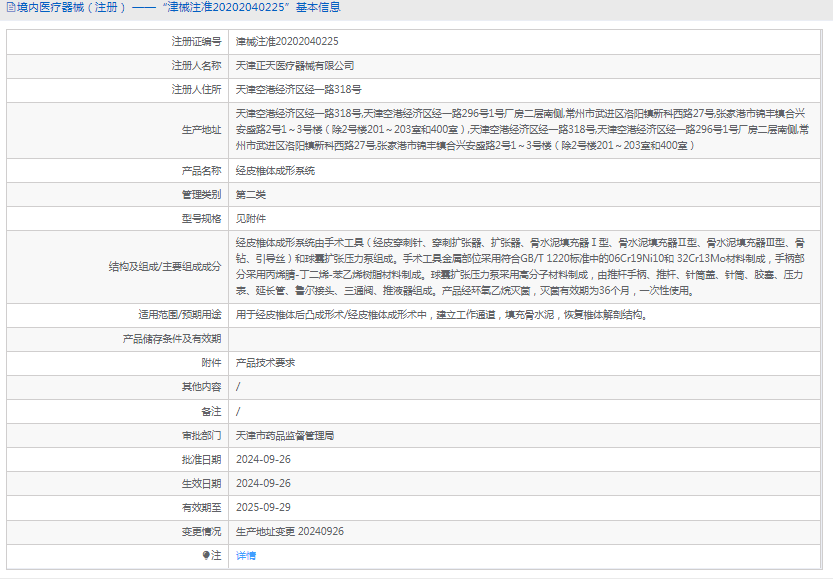The image size is (833, 579).
Task: Click the 备注 label cell
Action: pos(118,412)
